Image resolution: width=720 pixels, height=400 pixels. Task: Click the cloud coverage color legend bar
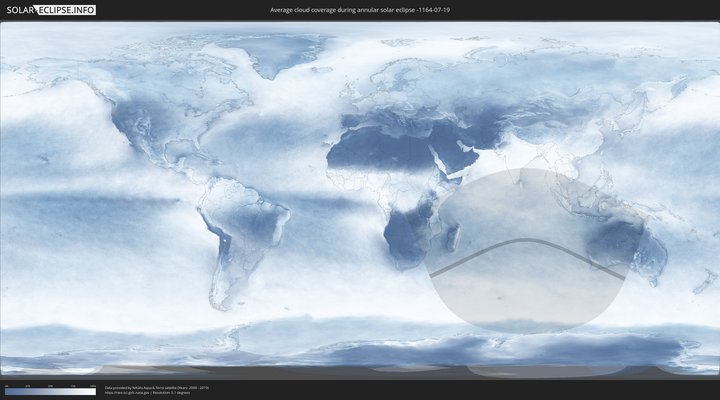[x=50, y=392]
